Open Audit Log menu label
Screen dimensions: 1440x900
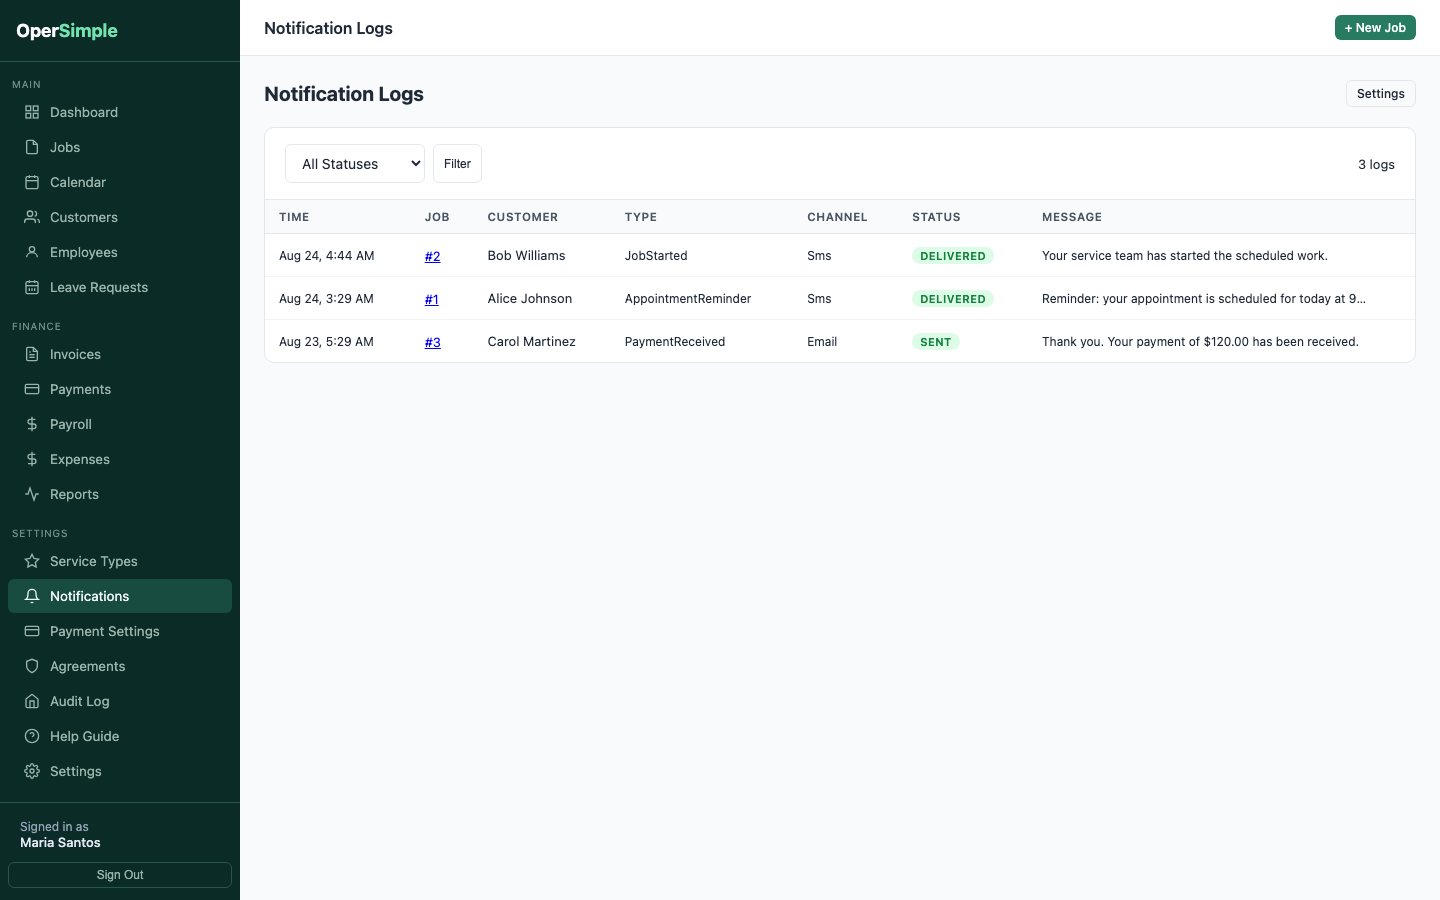coord(80,701)
